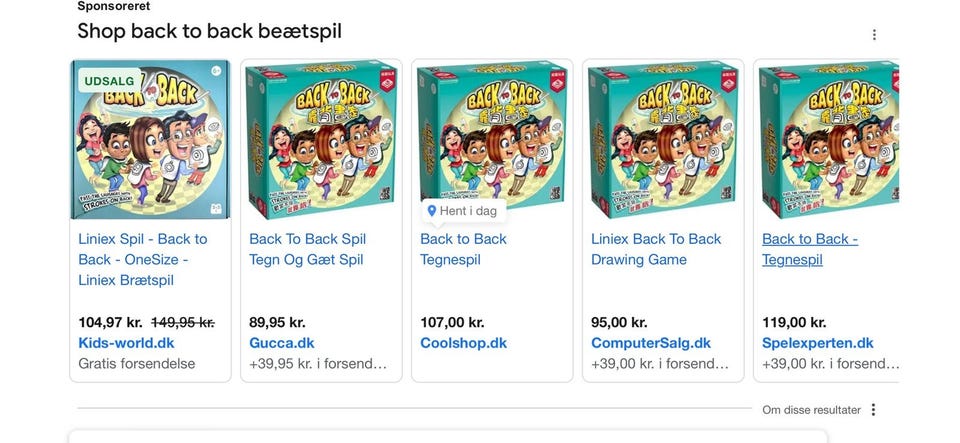Click the "Om disse resultater" text

pyautogui.click(x=811, y=410)
